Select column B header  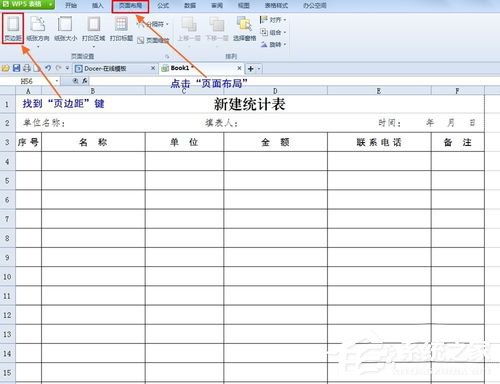click(93, 91)
